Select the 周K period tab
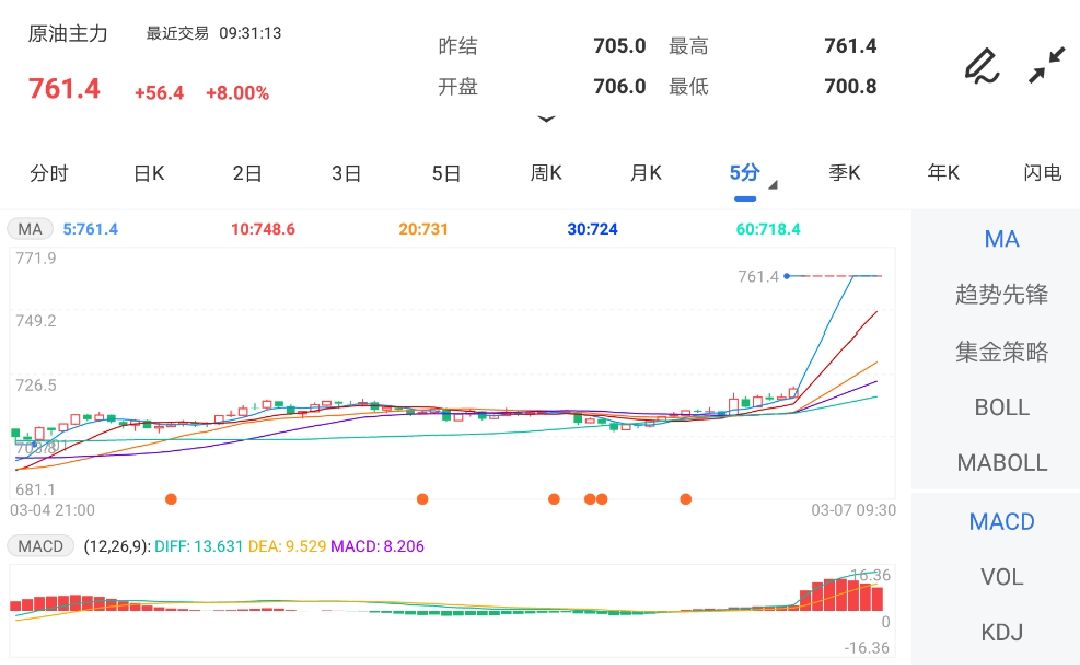 [546, 173]
